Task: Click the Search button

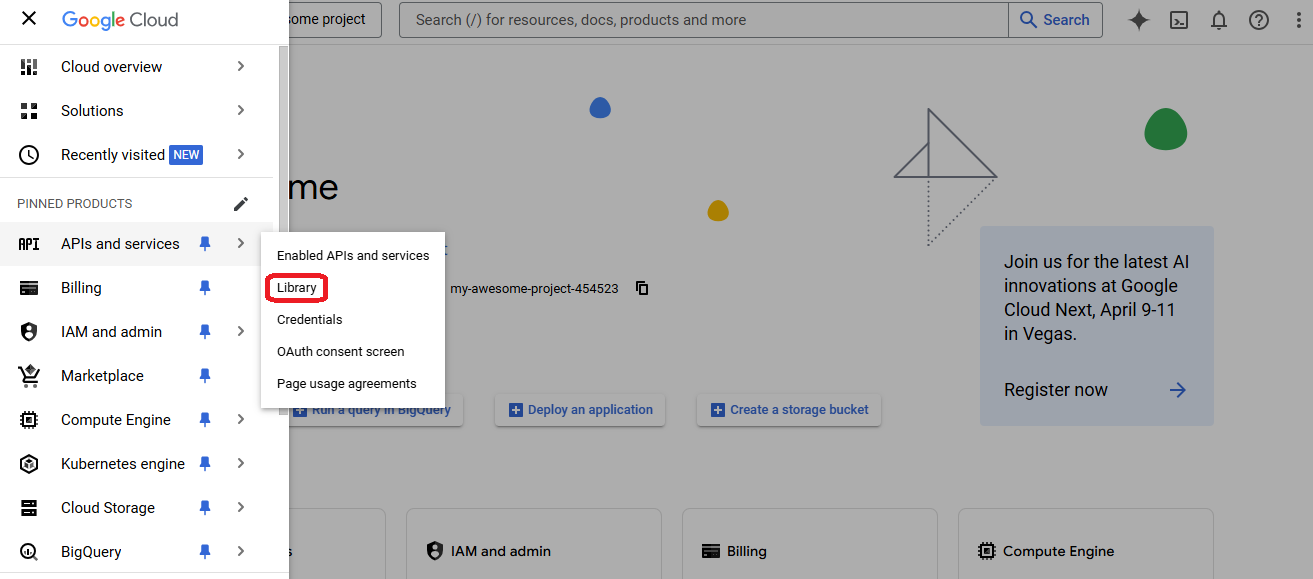Action: point(1055,20)
